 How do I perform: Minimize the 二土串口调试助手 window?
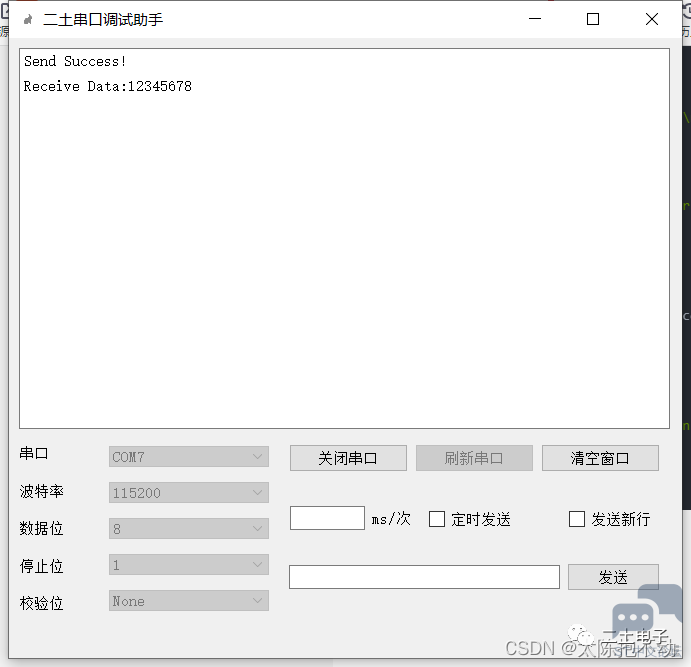[x=535, y=19]
